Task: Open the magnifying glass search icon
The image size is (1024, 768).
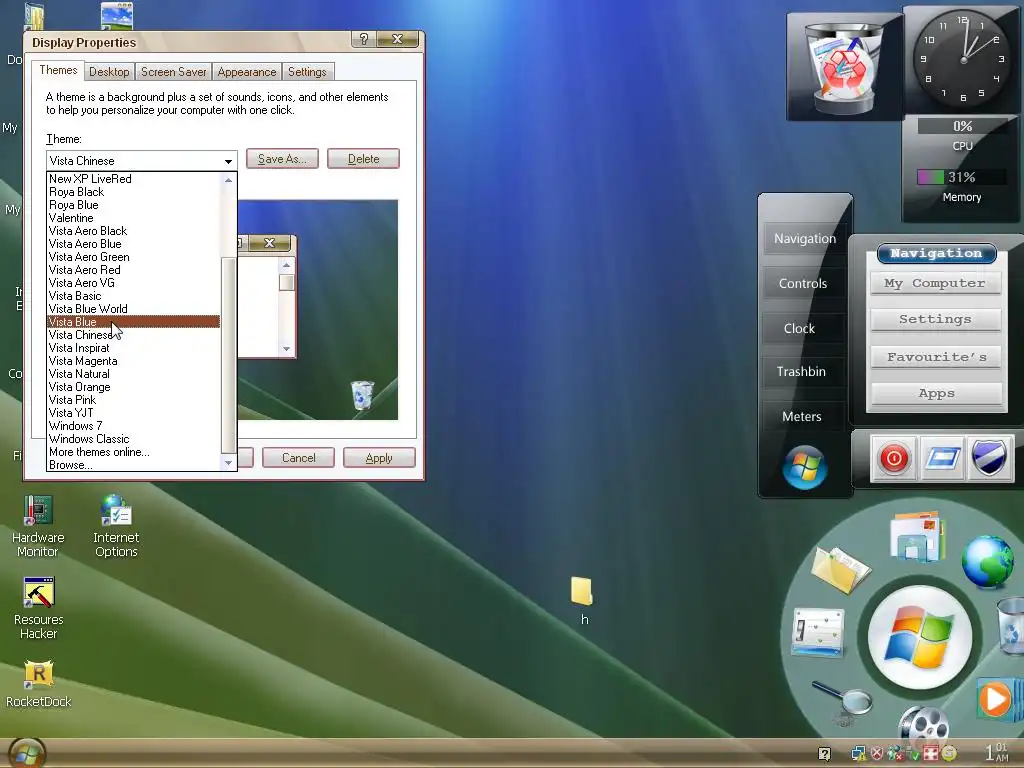Action: pos(843,699)
